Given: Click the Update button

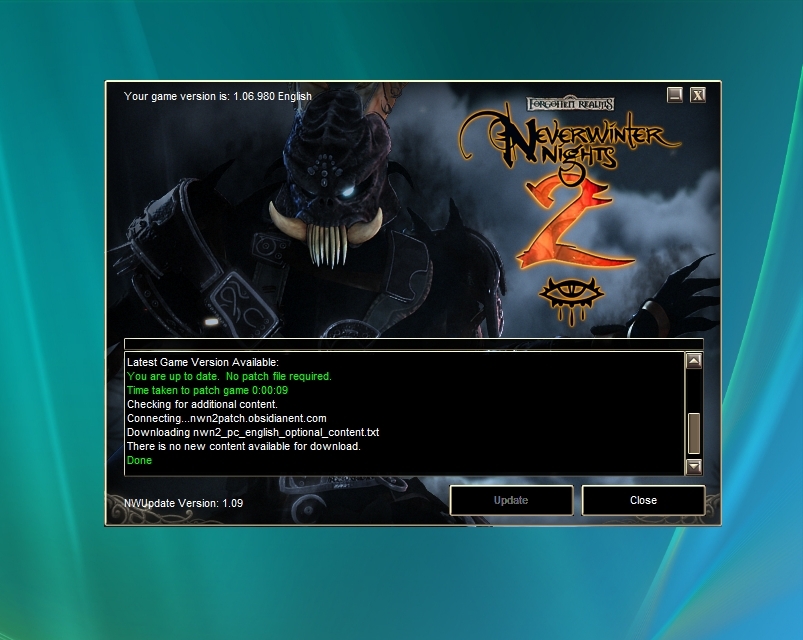Looking at the screenshot, I should (511, 500).
